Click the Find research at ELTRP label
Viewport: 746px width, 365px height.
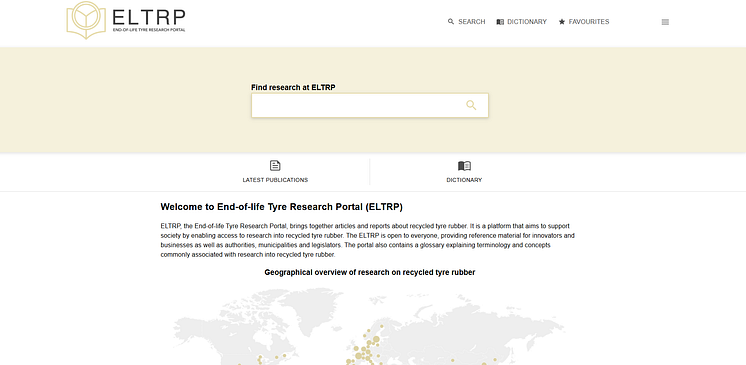point(293,88)
